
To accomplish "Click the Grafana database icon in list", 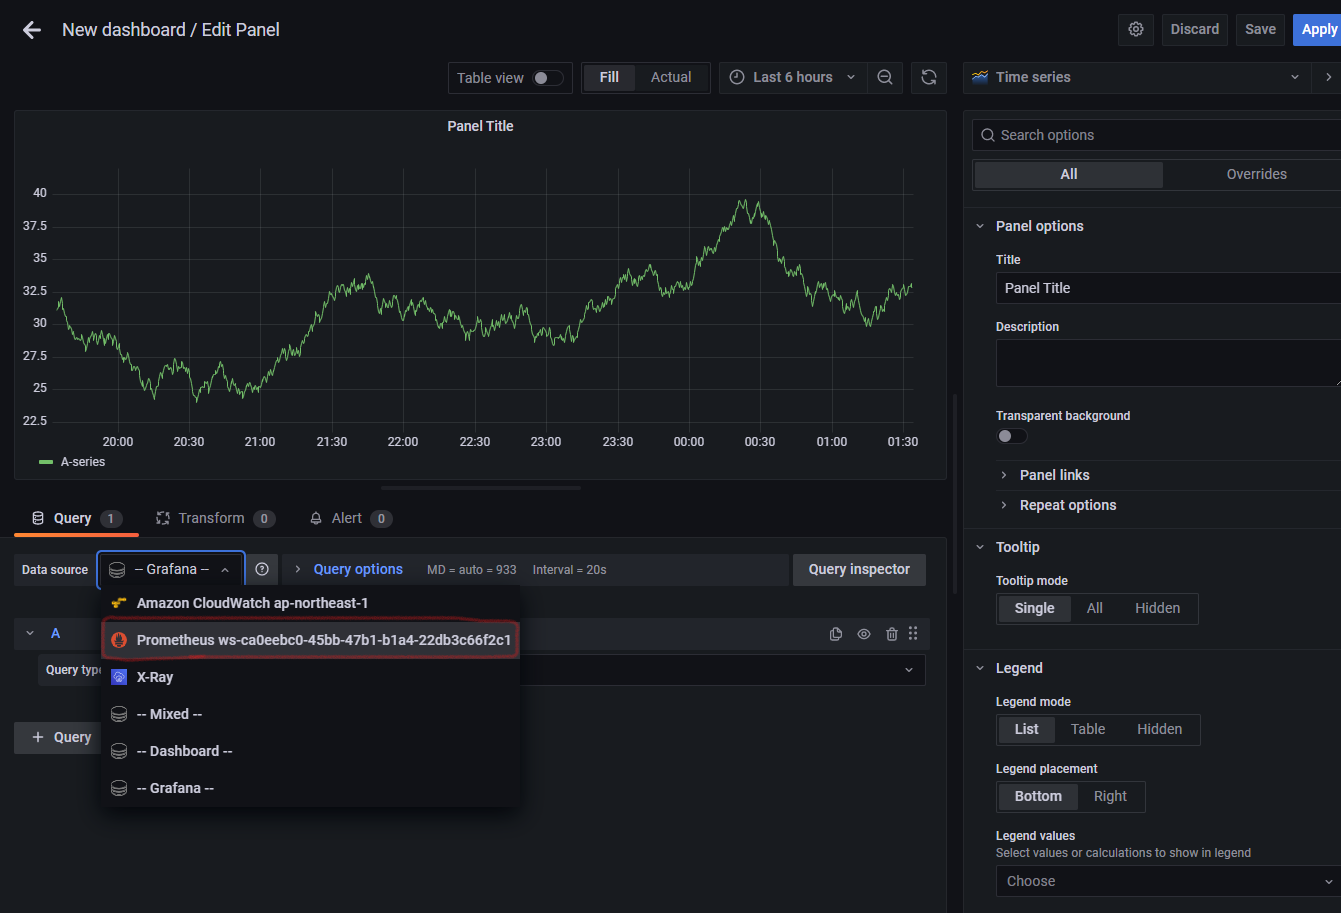I will (x=119, y=788).
